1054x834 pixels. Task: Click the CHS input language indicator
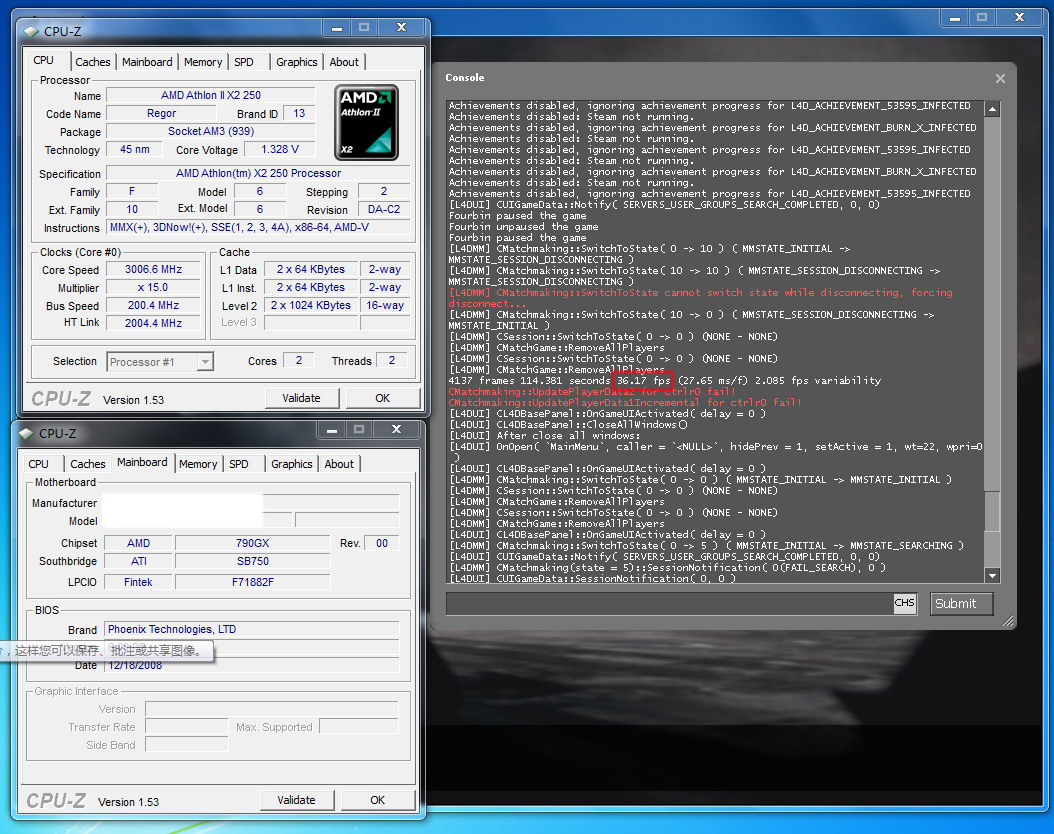pos(904,603)
